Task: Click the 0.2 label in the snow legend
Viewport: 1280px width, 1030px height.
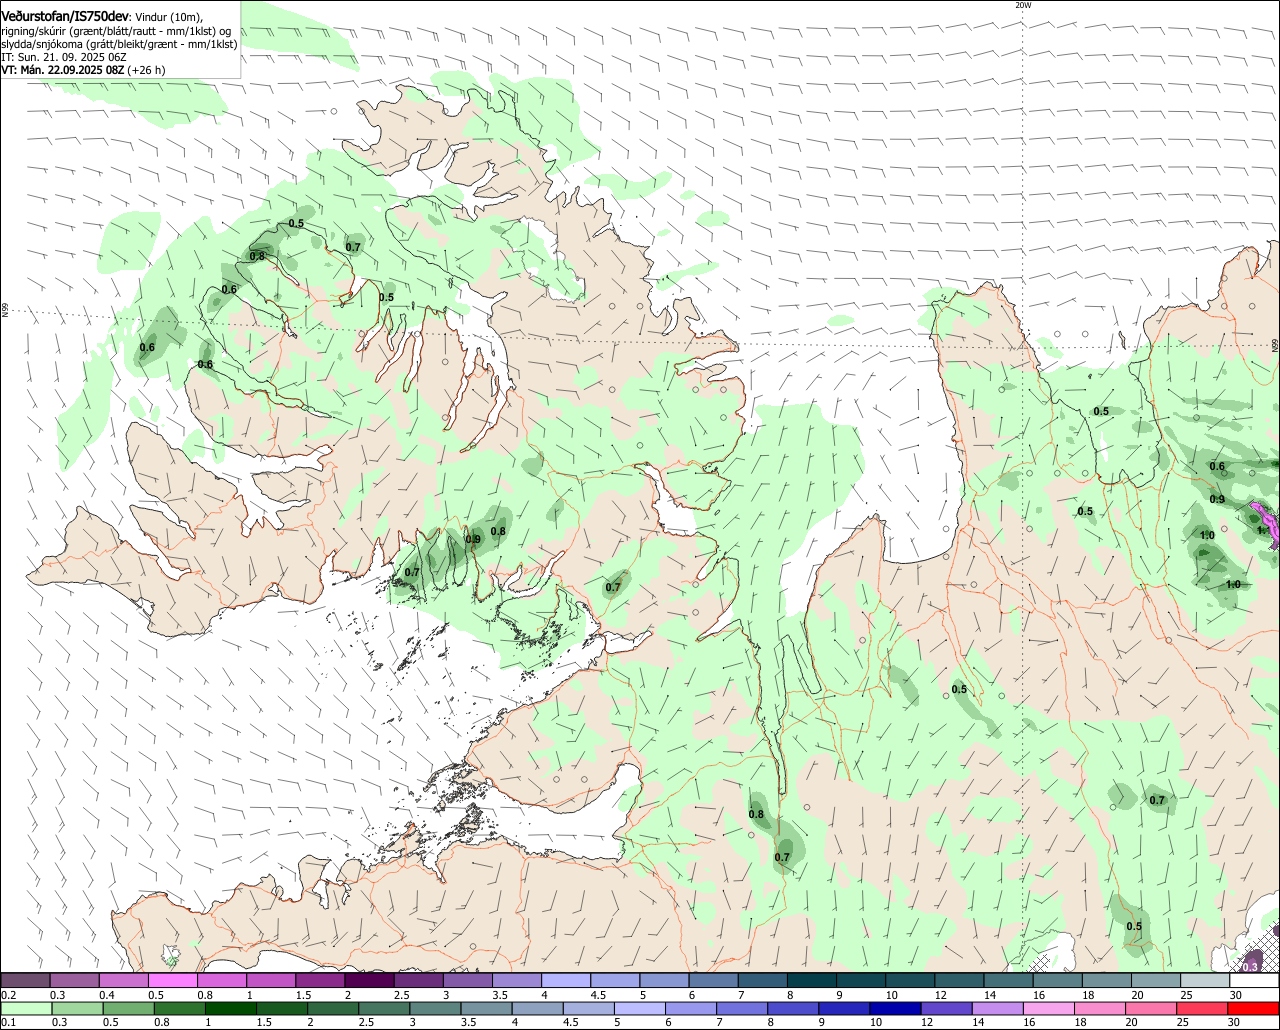Action: pos(8,995)
